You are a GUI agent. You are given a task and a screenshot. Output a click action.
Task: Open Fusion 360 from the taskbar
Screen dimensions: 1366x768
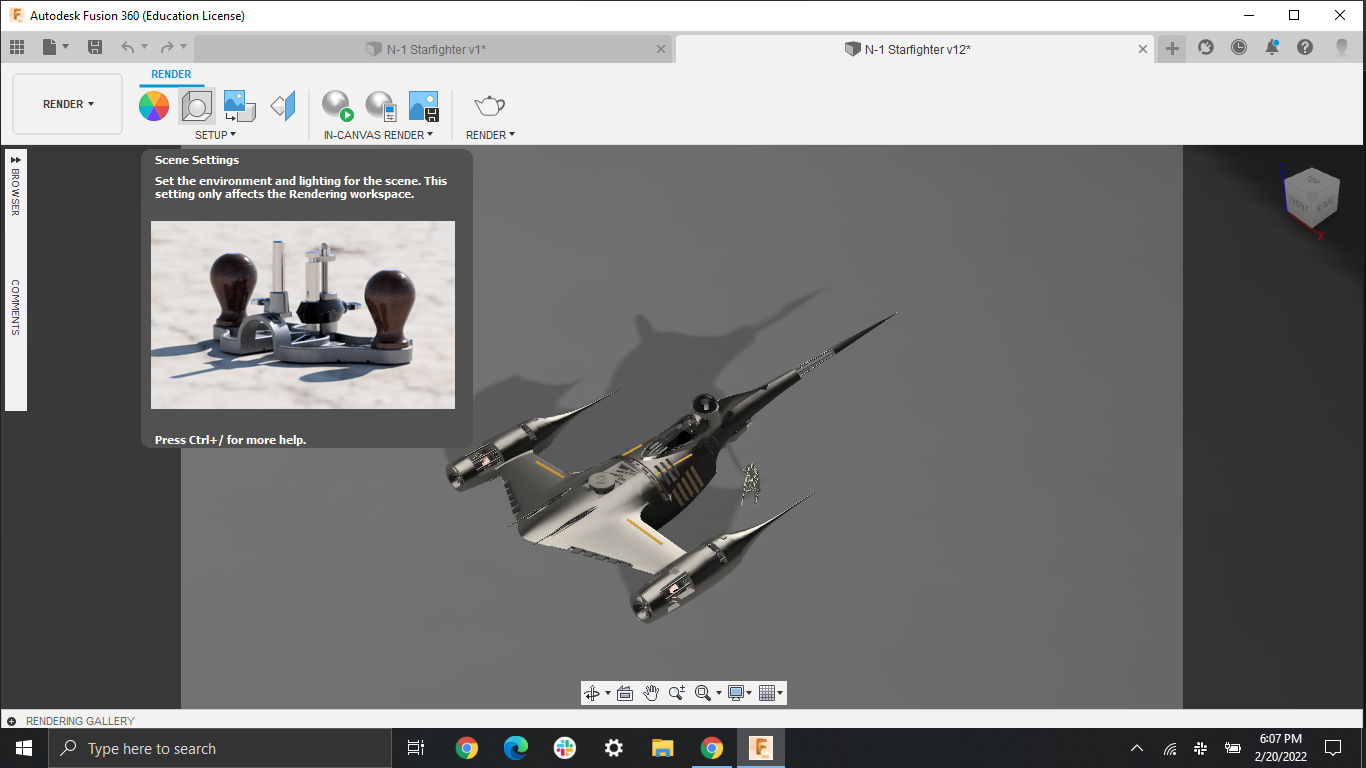(x=760, y=747)
